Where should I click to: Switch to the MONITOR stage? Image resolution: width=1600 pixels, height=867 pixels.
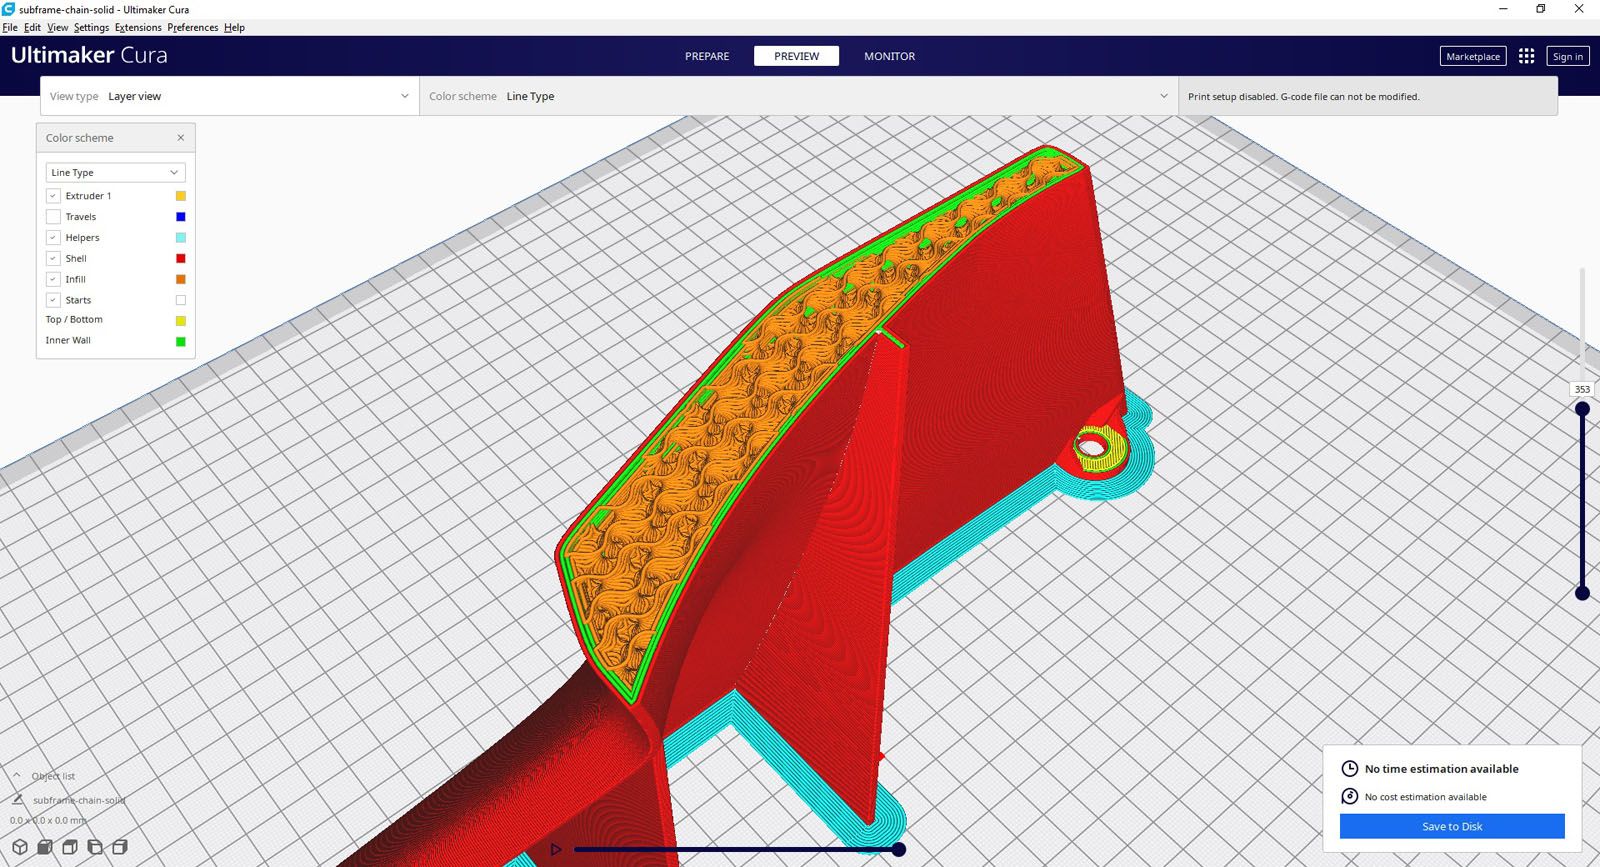pyautogui.click(x=889, y=56)
